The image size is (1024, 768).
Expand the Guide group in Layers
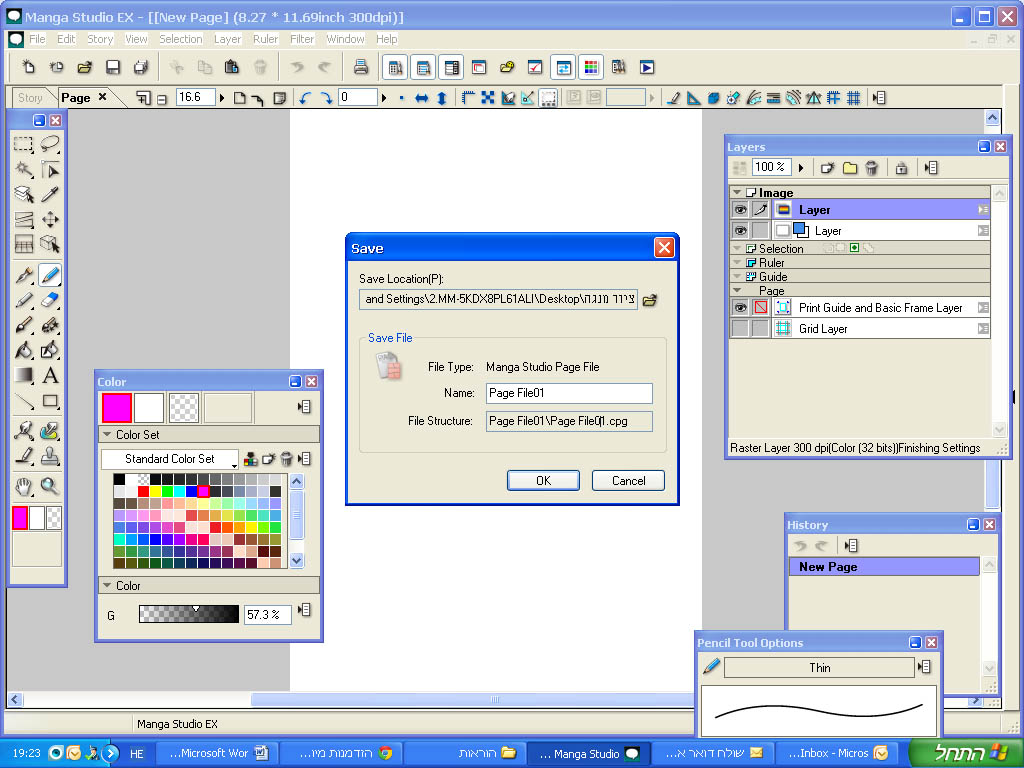pyautogui.click(x=737, y=276)
